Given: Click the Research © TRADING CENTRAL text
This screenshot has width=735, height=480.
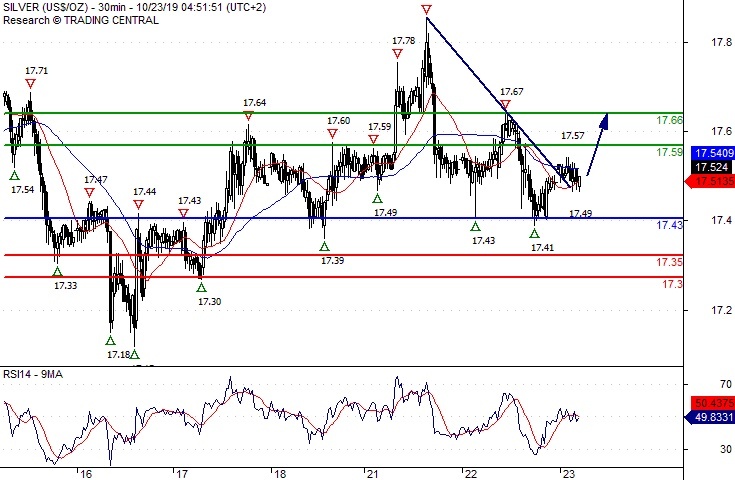Looking at the screenshot, I should tap(81, 20).
